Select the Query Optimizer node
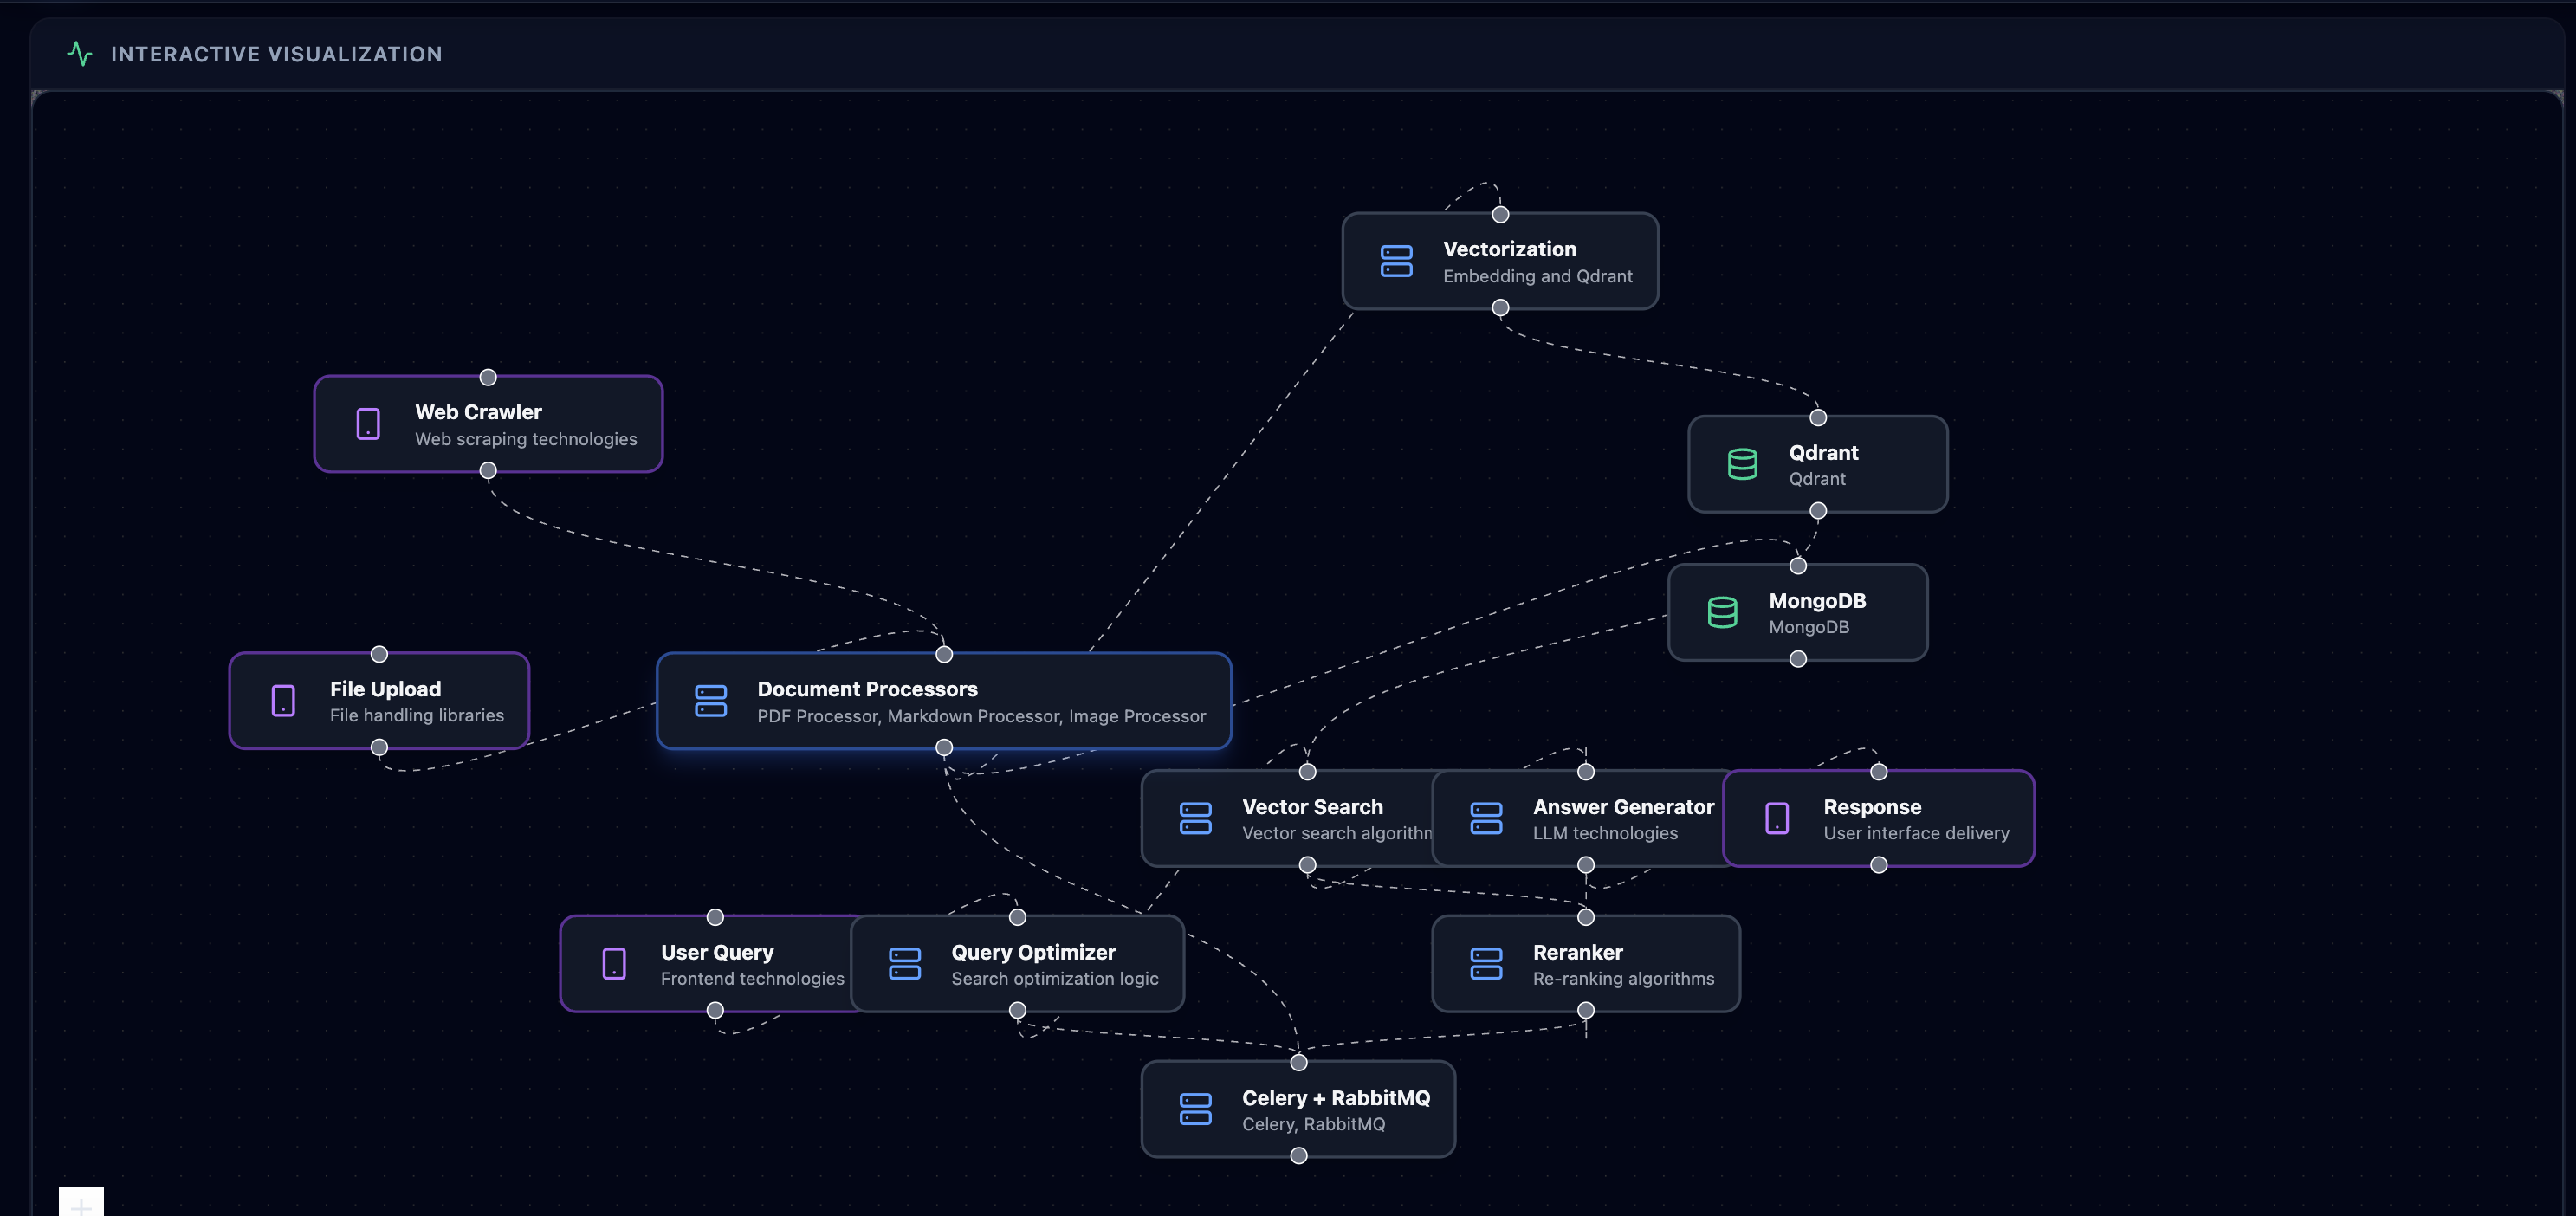 (1017, 964)
